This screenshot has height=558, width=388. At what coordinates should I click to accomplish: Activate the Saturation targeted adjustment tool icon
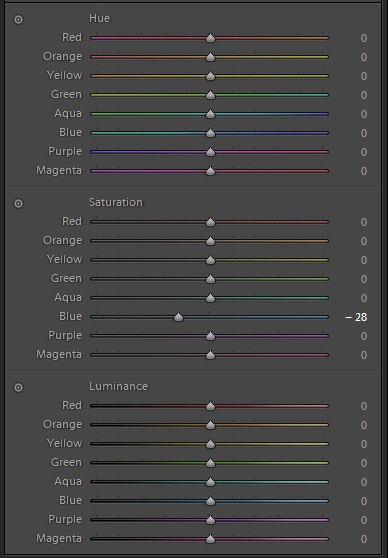pyautogui.click(x=18, y=203)
